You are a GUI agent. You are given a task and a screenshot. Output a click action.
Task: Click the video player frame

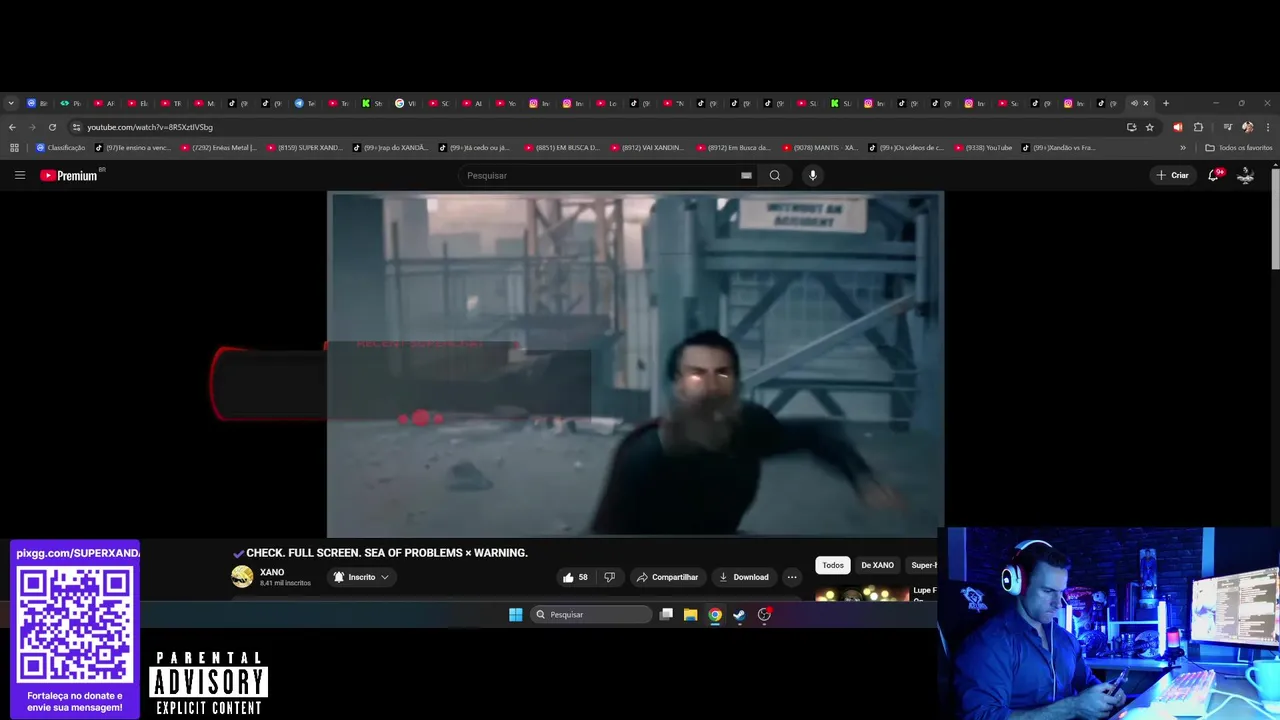[x=635, y=365]
